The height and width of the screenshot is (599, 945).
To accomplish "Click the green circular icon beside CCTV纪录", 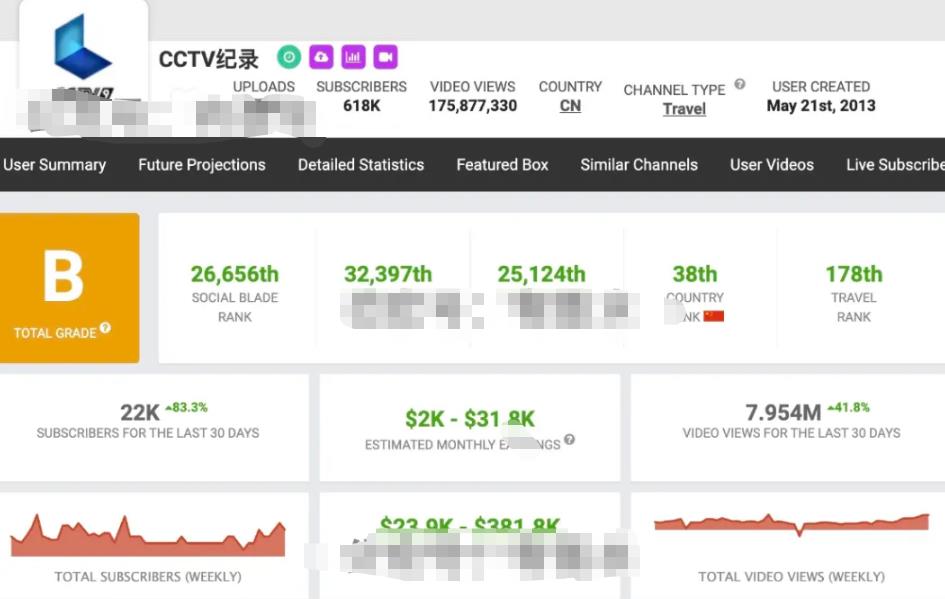I will [x=289, y=57].
